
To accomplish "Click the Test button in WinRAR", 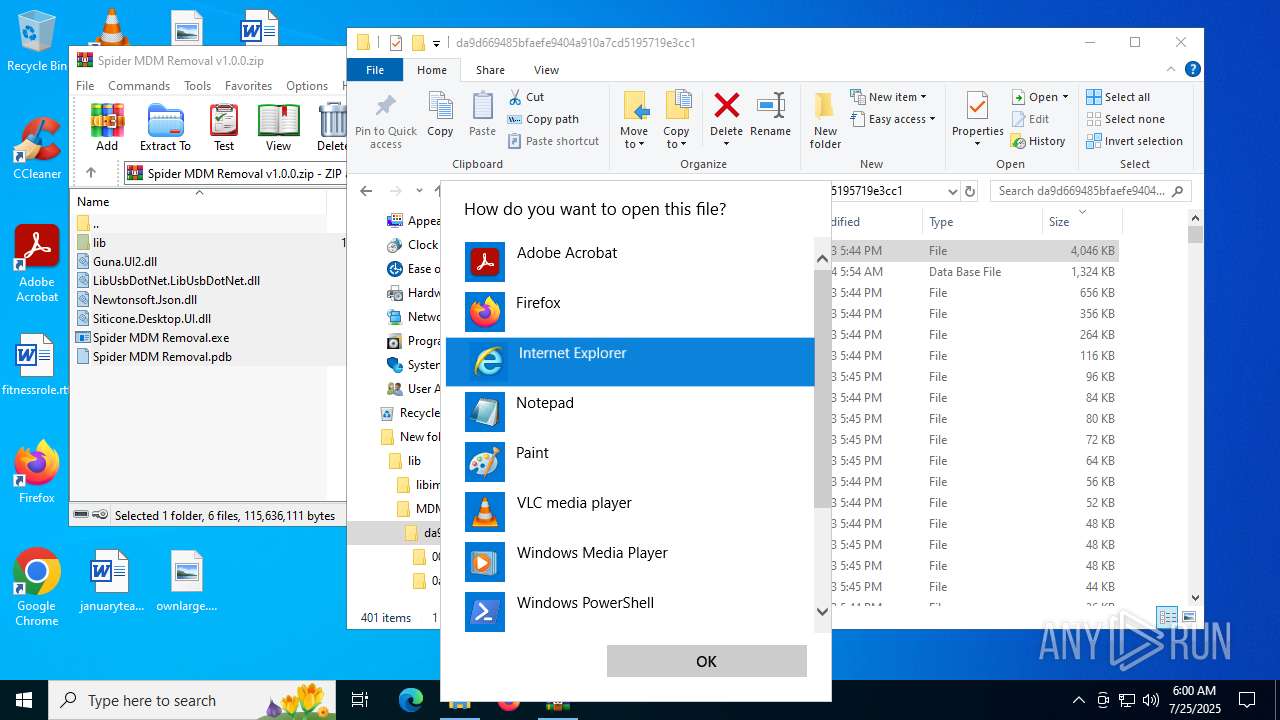I will tap(224, 127).
